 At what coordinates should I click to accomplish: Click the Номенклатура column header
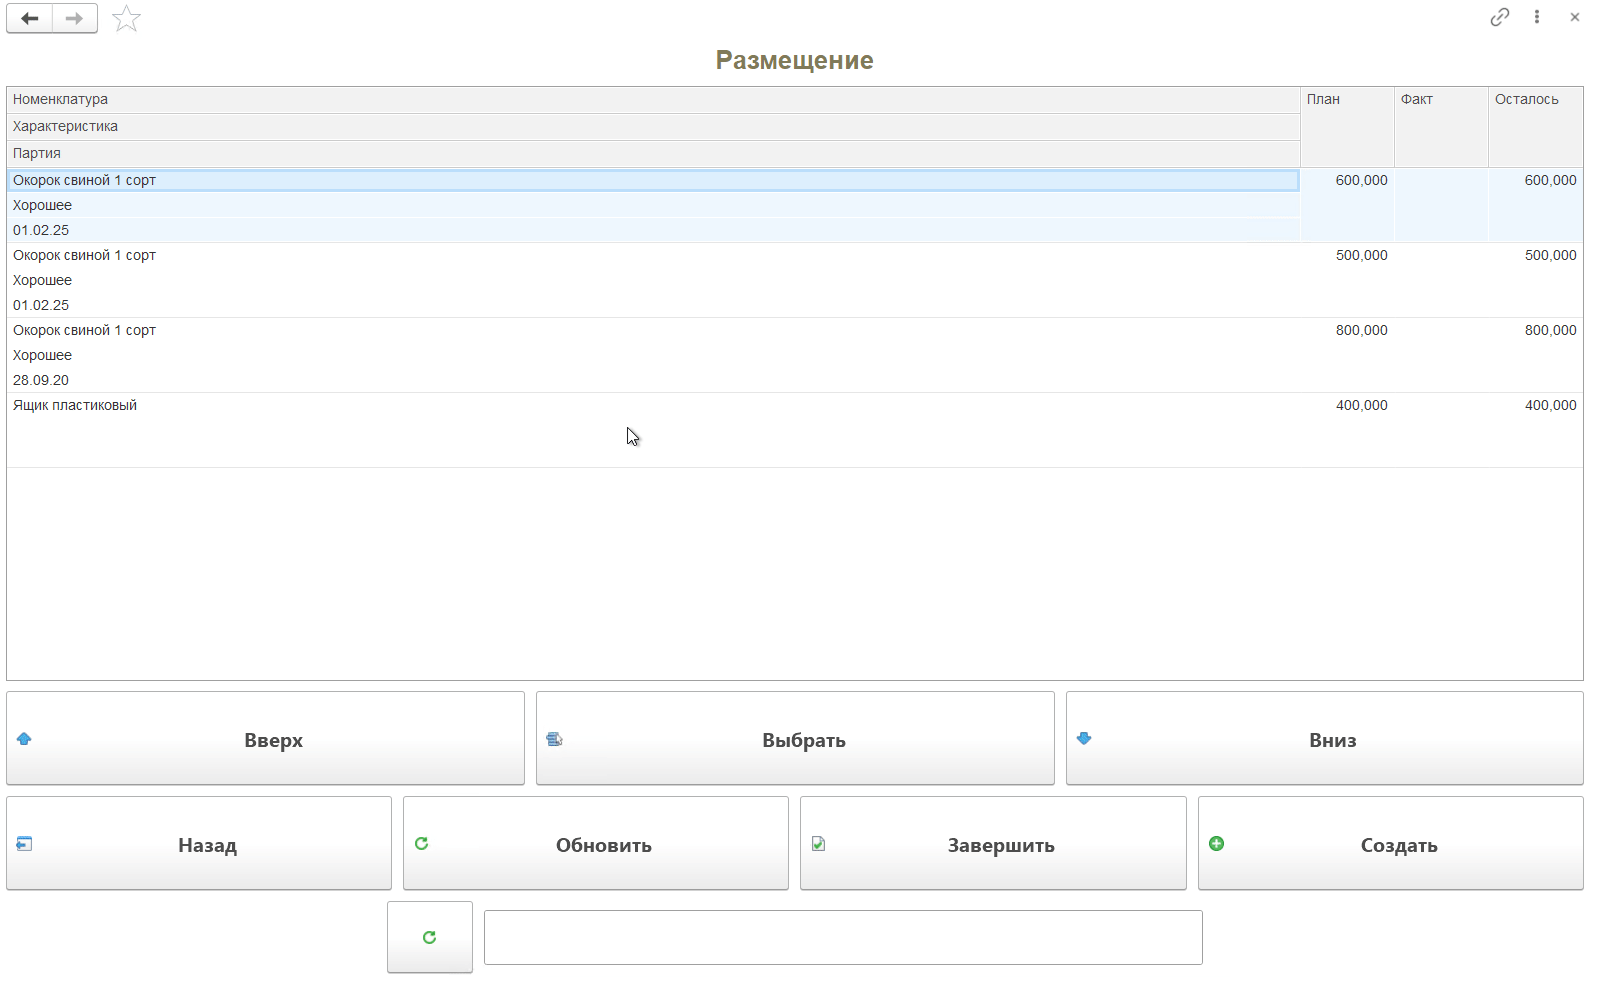pyautogui.click(x=60, y=100)
